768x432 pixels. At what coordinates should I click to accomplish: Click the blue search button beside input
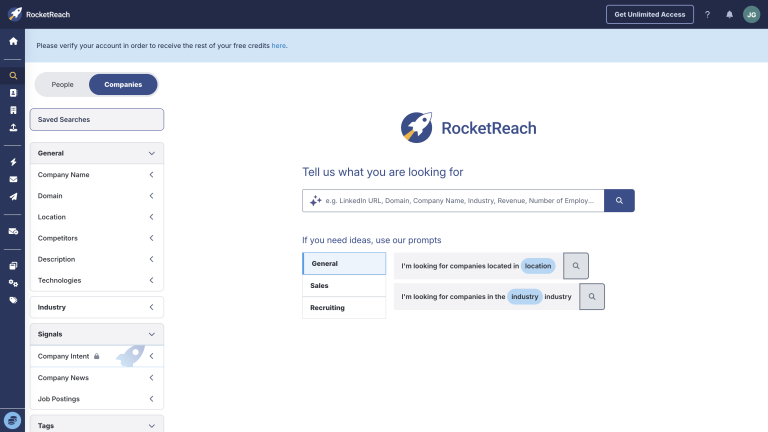[x=619, y=201]
